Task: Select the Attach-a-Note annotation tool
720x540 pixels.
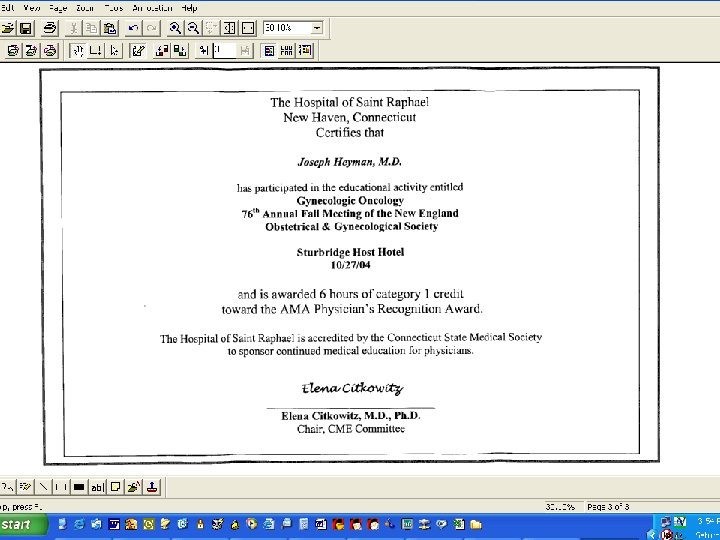Action: tap(115, 487)
